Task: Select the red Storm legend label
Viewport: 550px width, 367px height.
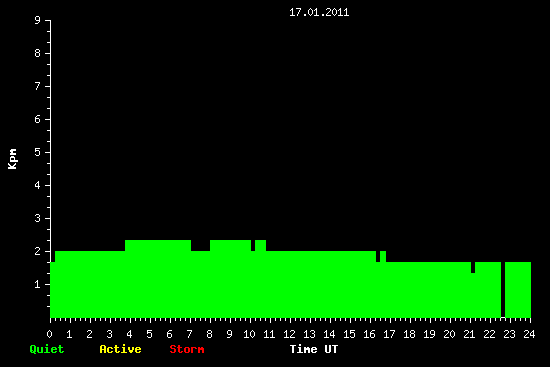Action: pyautogui.click(x=187, y=349)
